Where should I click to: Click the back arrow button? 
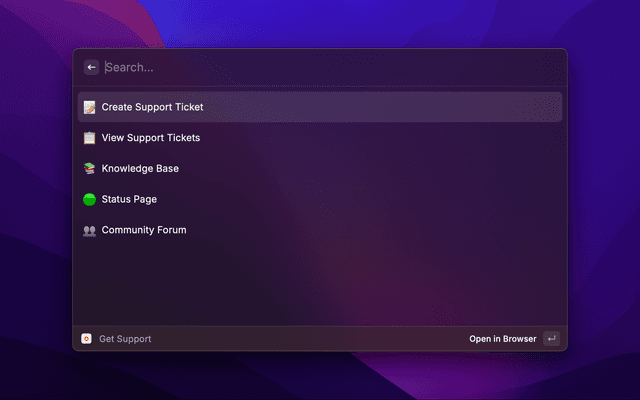92,68
